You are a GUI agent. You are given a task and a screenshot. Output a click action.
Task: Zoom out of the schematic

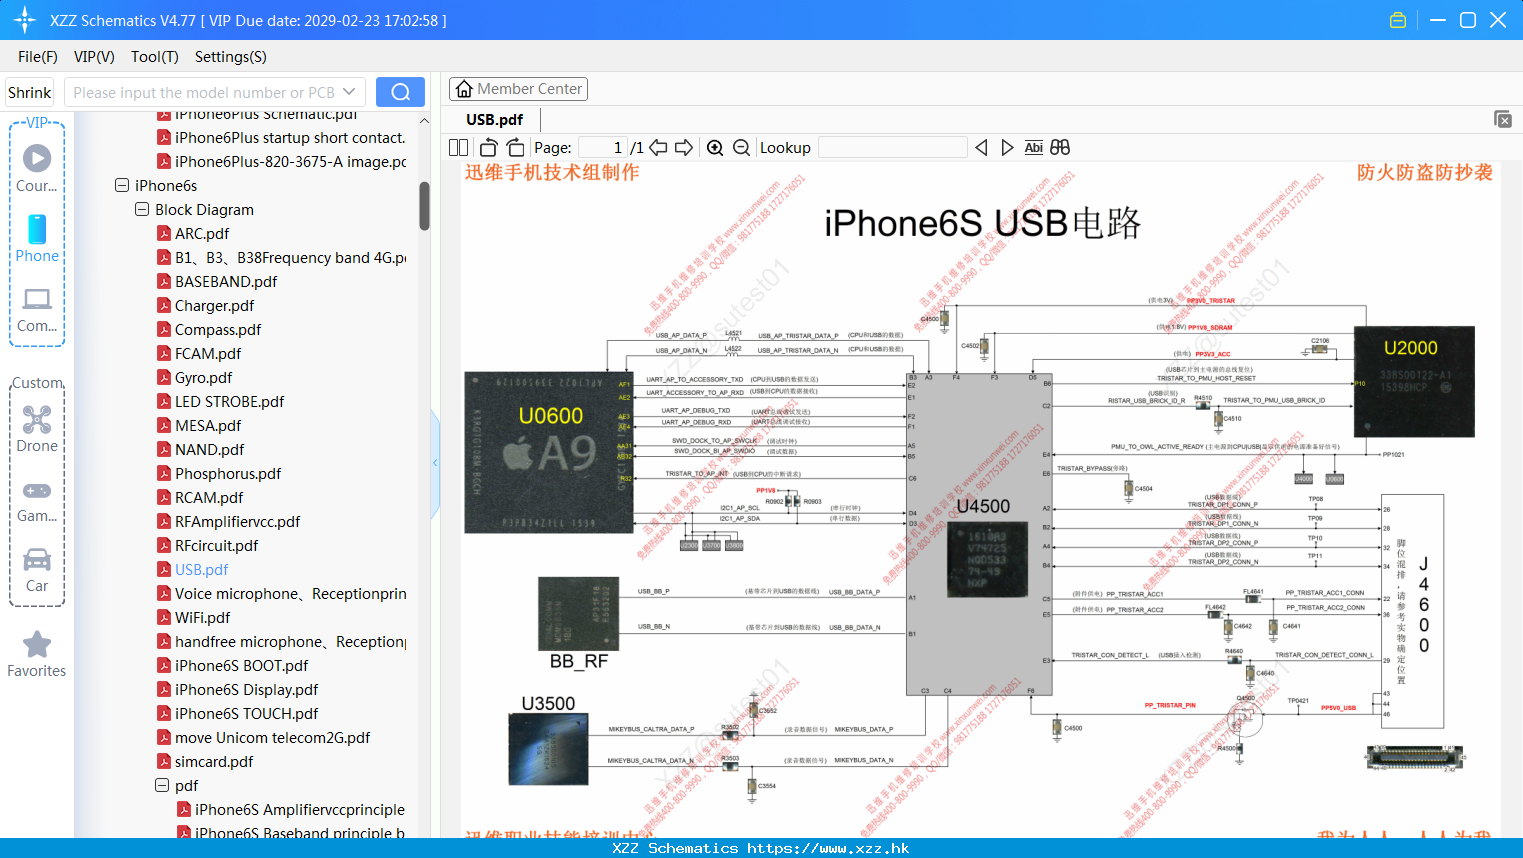741,148
